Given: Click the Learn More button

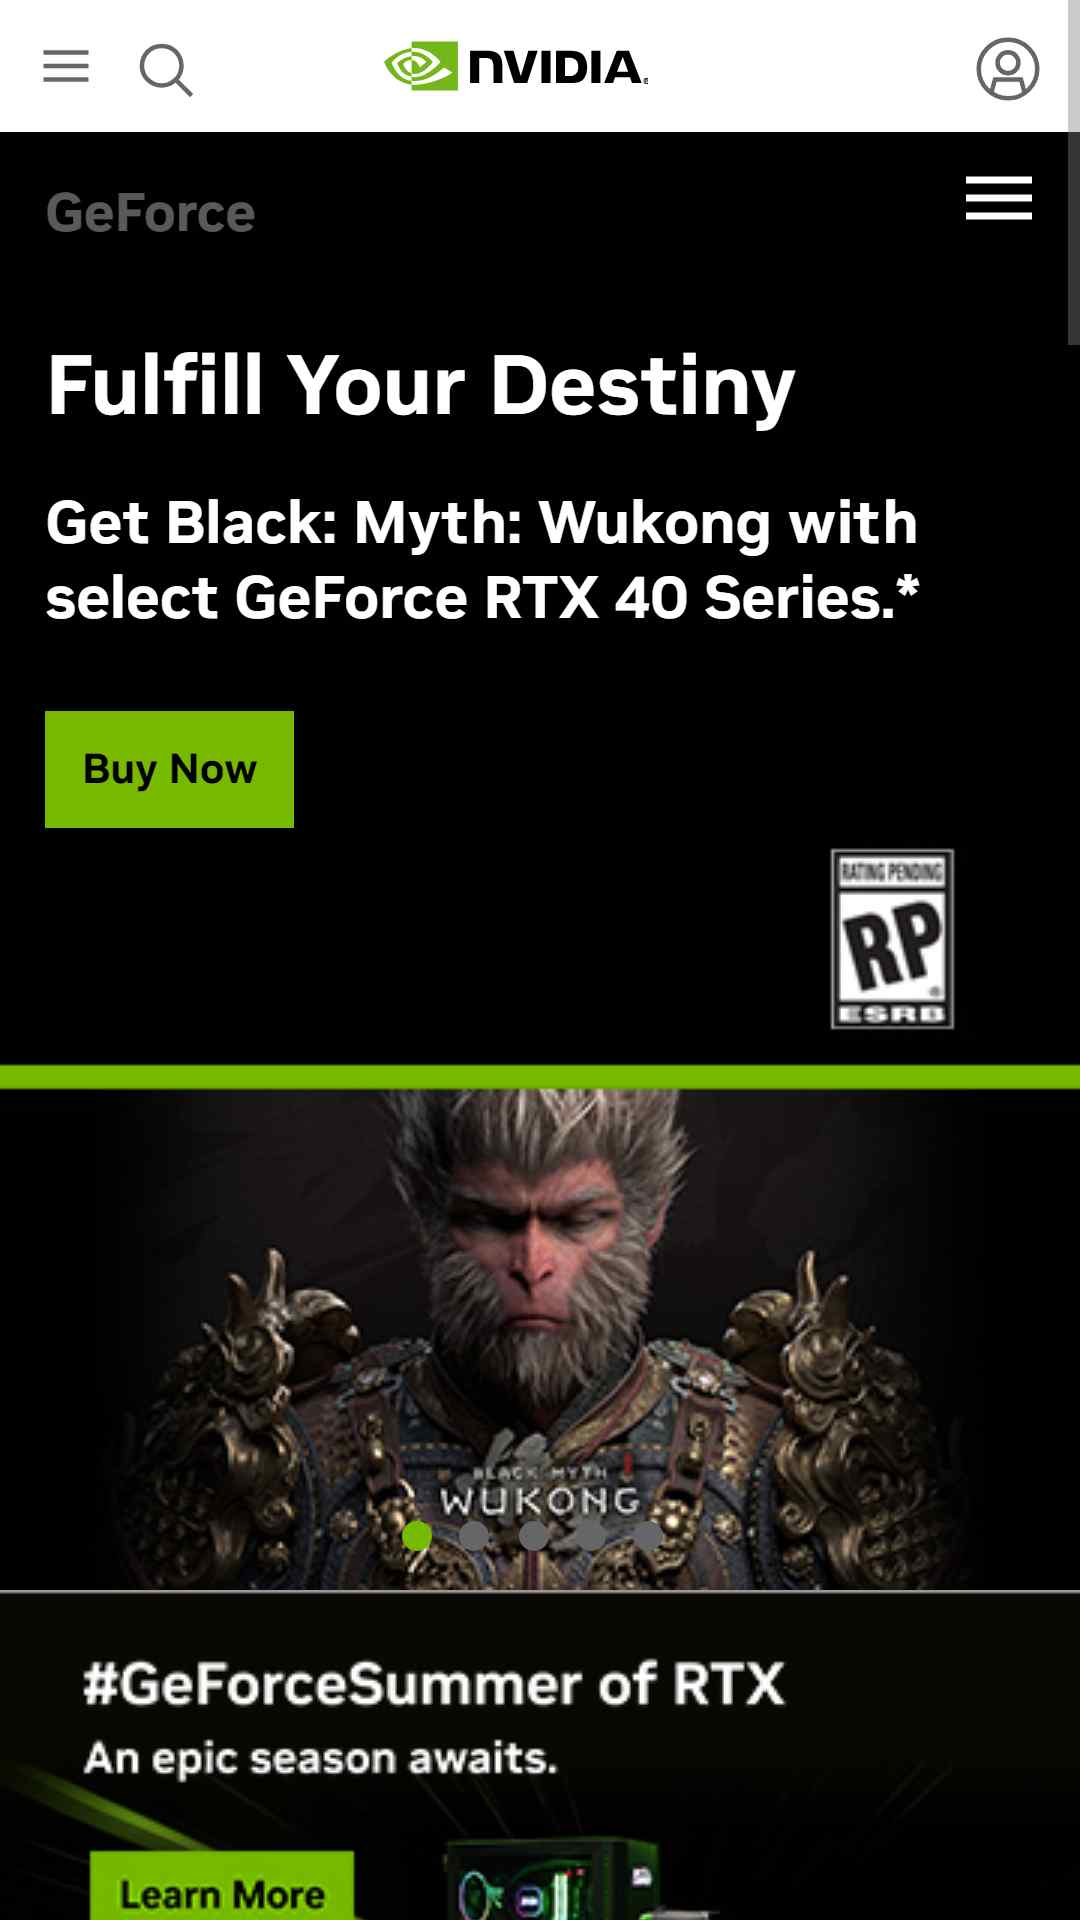Looking at the screenshot, I should coord(222,1888).
